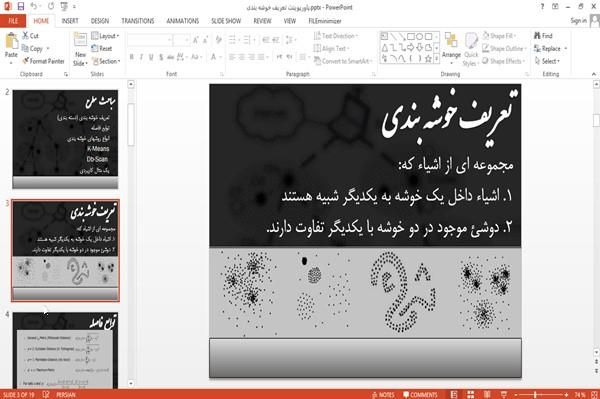
Task: Toggle Bold formatting
Action: pyautogui.click(x=132, y=57)
